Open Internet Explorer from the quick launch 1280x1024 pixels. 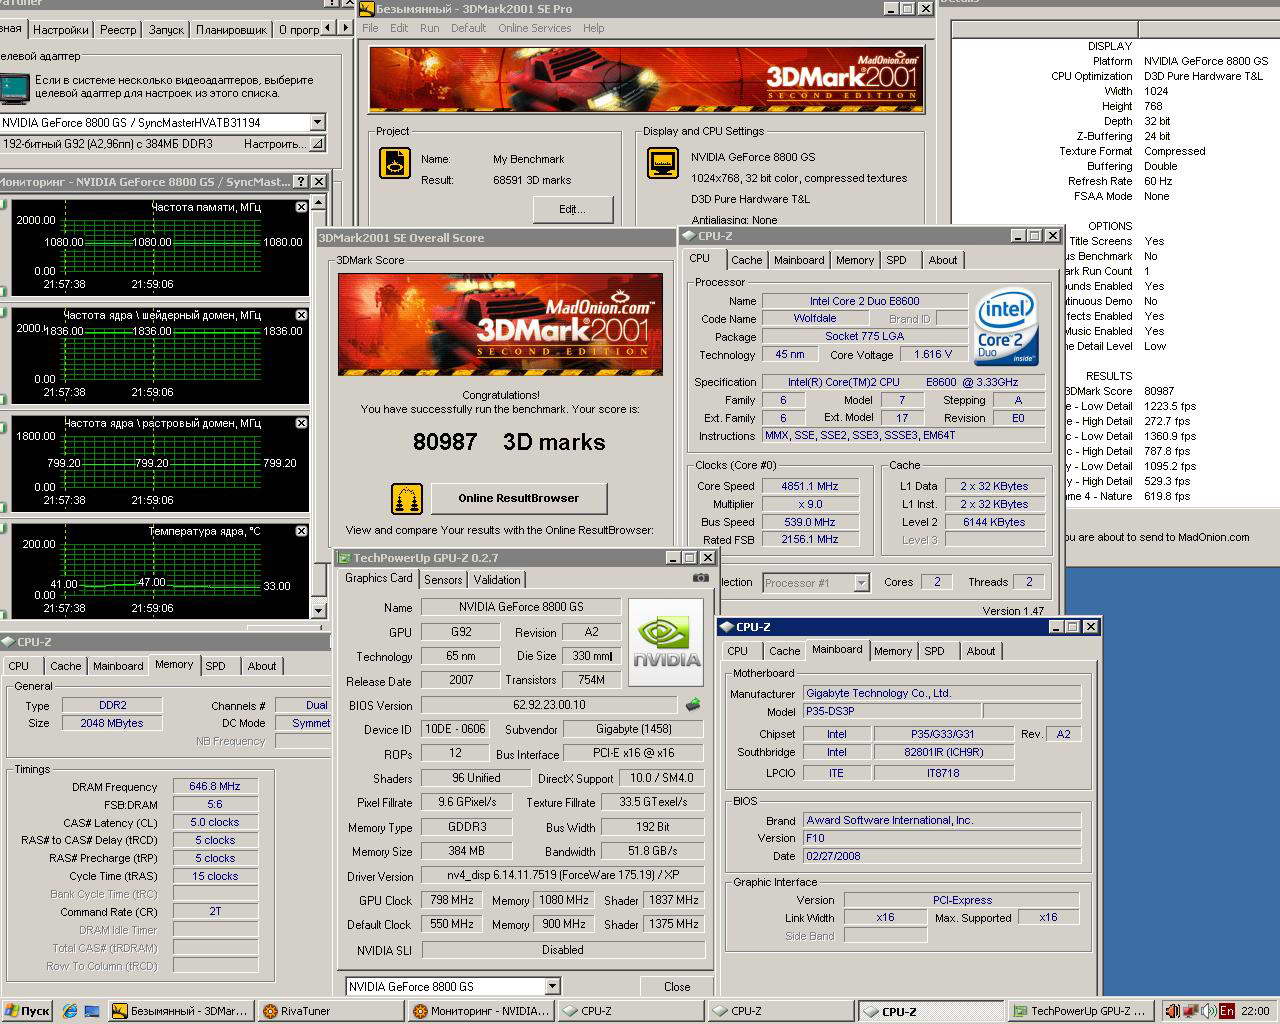(70, 1011)
